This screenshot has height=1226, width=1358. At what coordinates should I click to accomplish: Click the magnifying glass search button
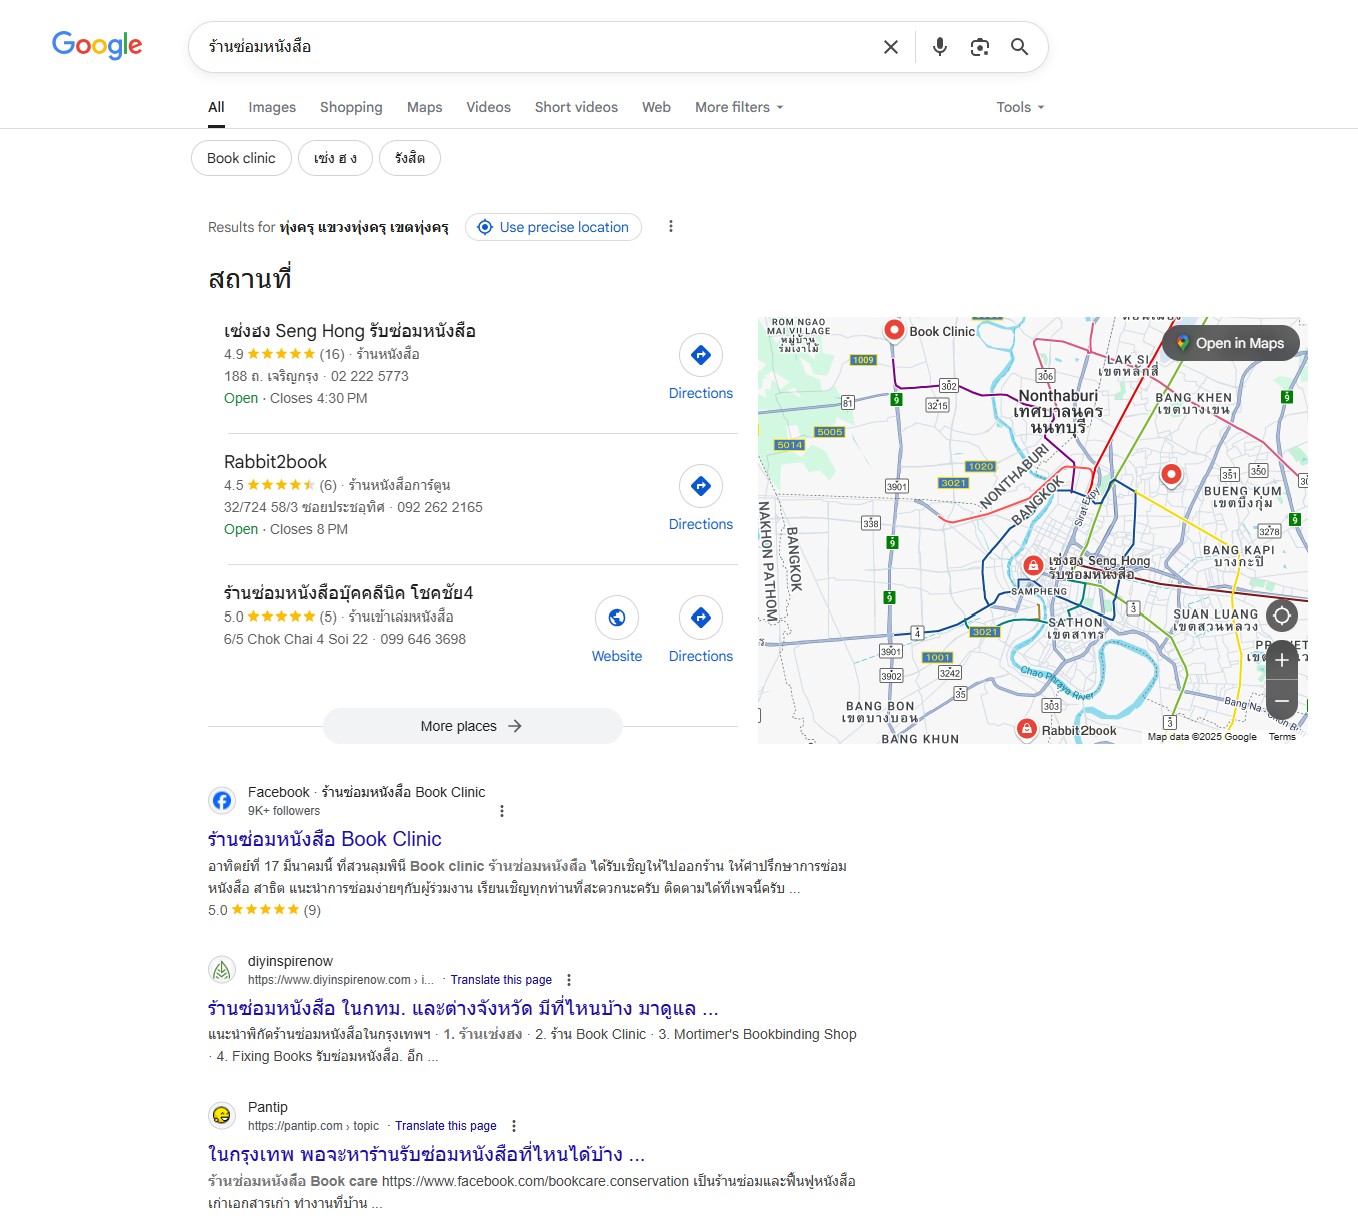[1019, 47]
